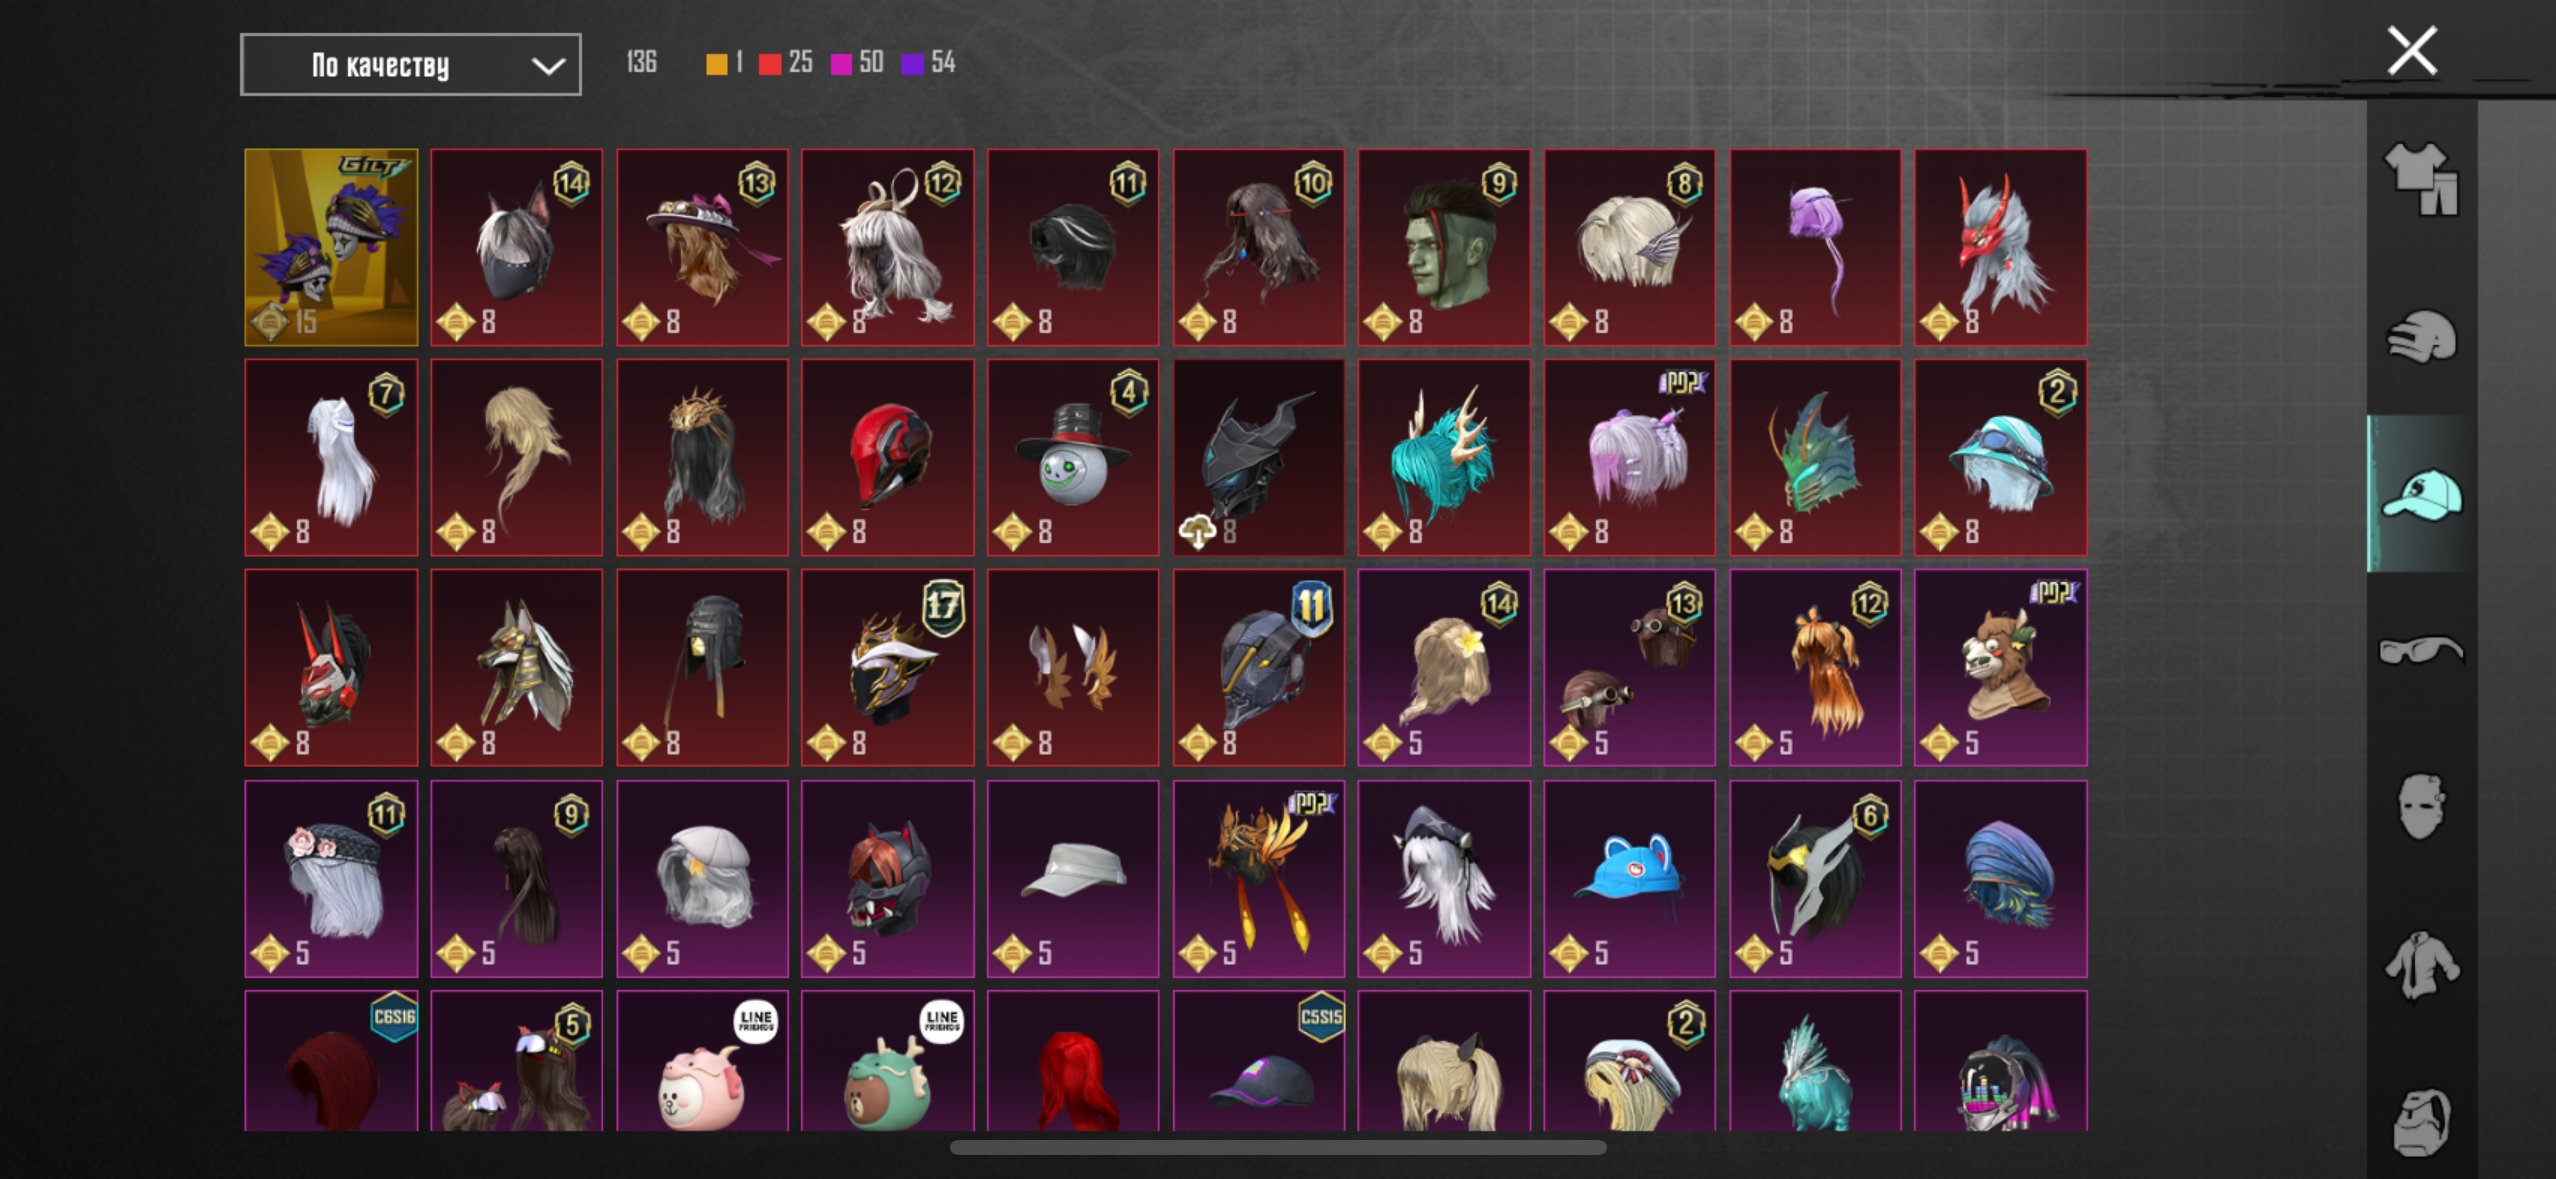Select the jacket category icon
The width and height of the screenshot is (2556, 1179).
pos(2420,965)
